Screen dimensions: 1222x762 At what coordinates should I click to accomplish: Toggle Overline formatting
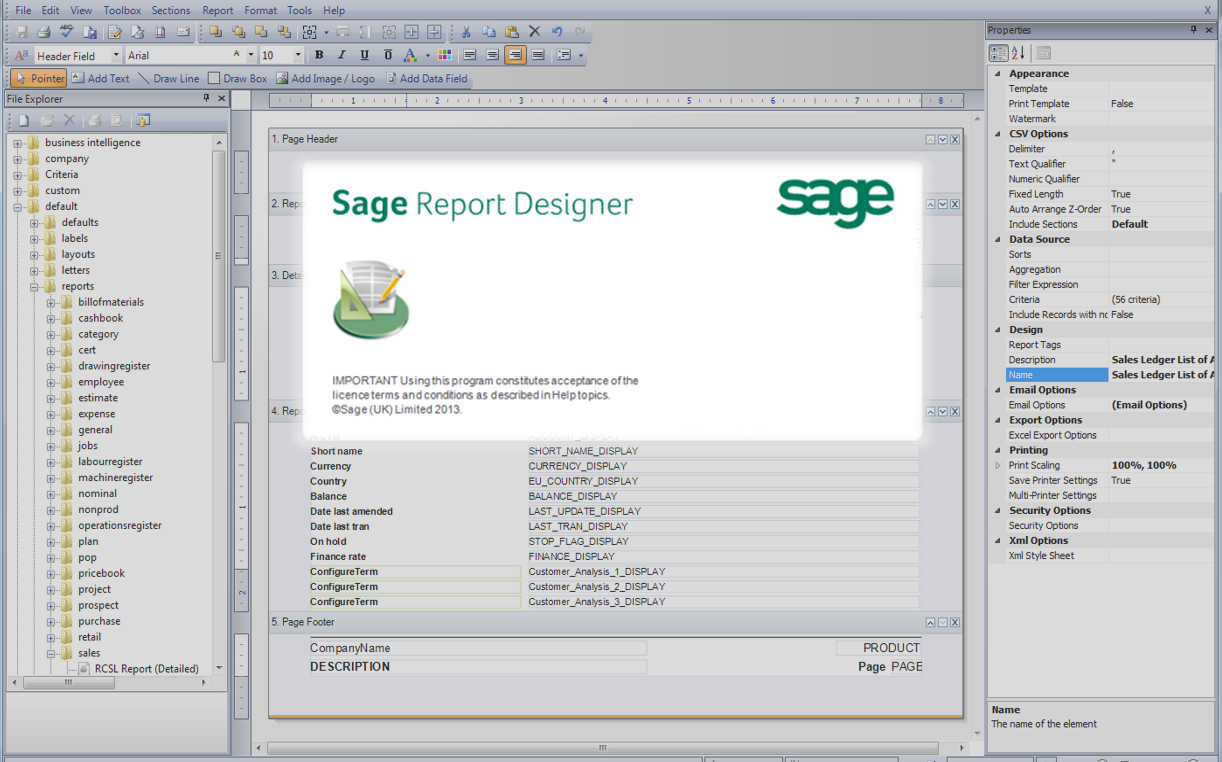(388, 55)
